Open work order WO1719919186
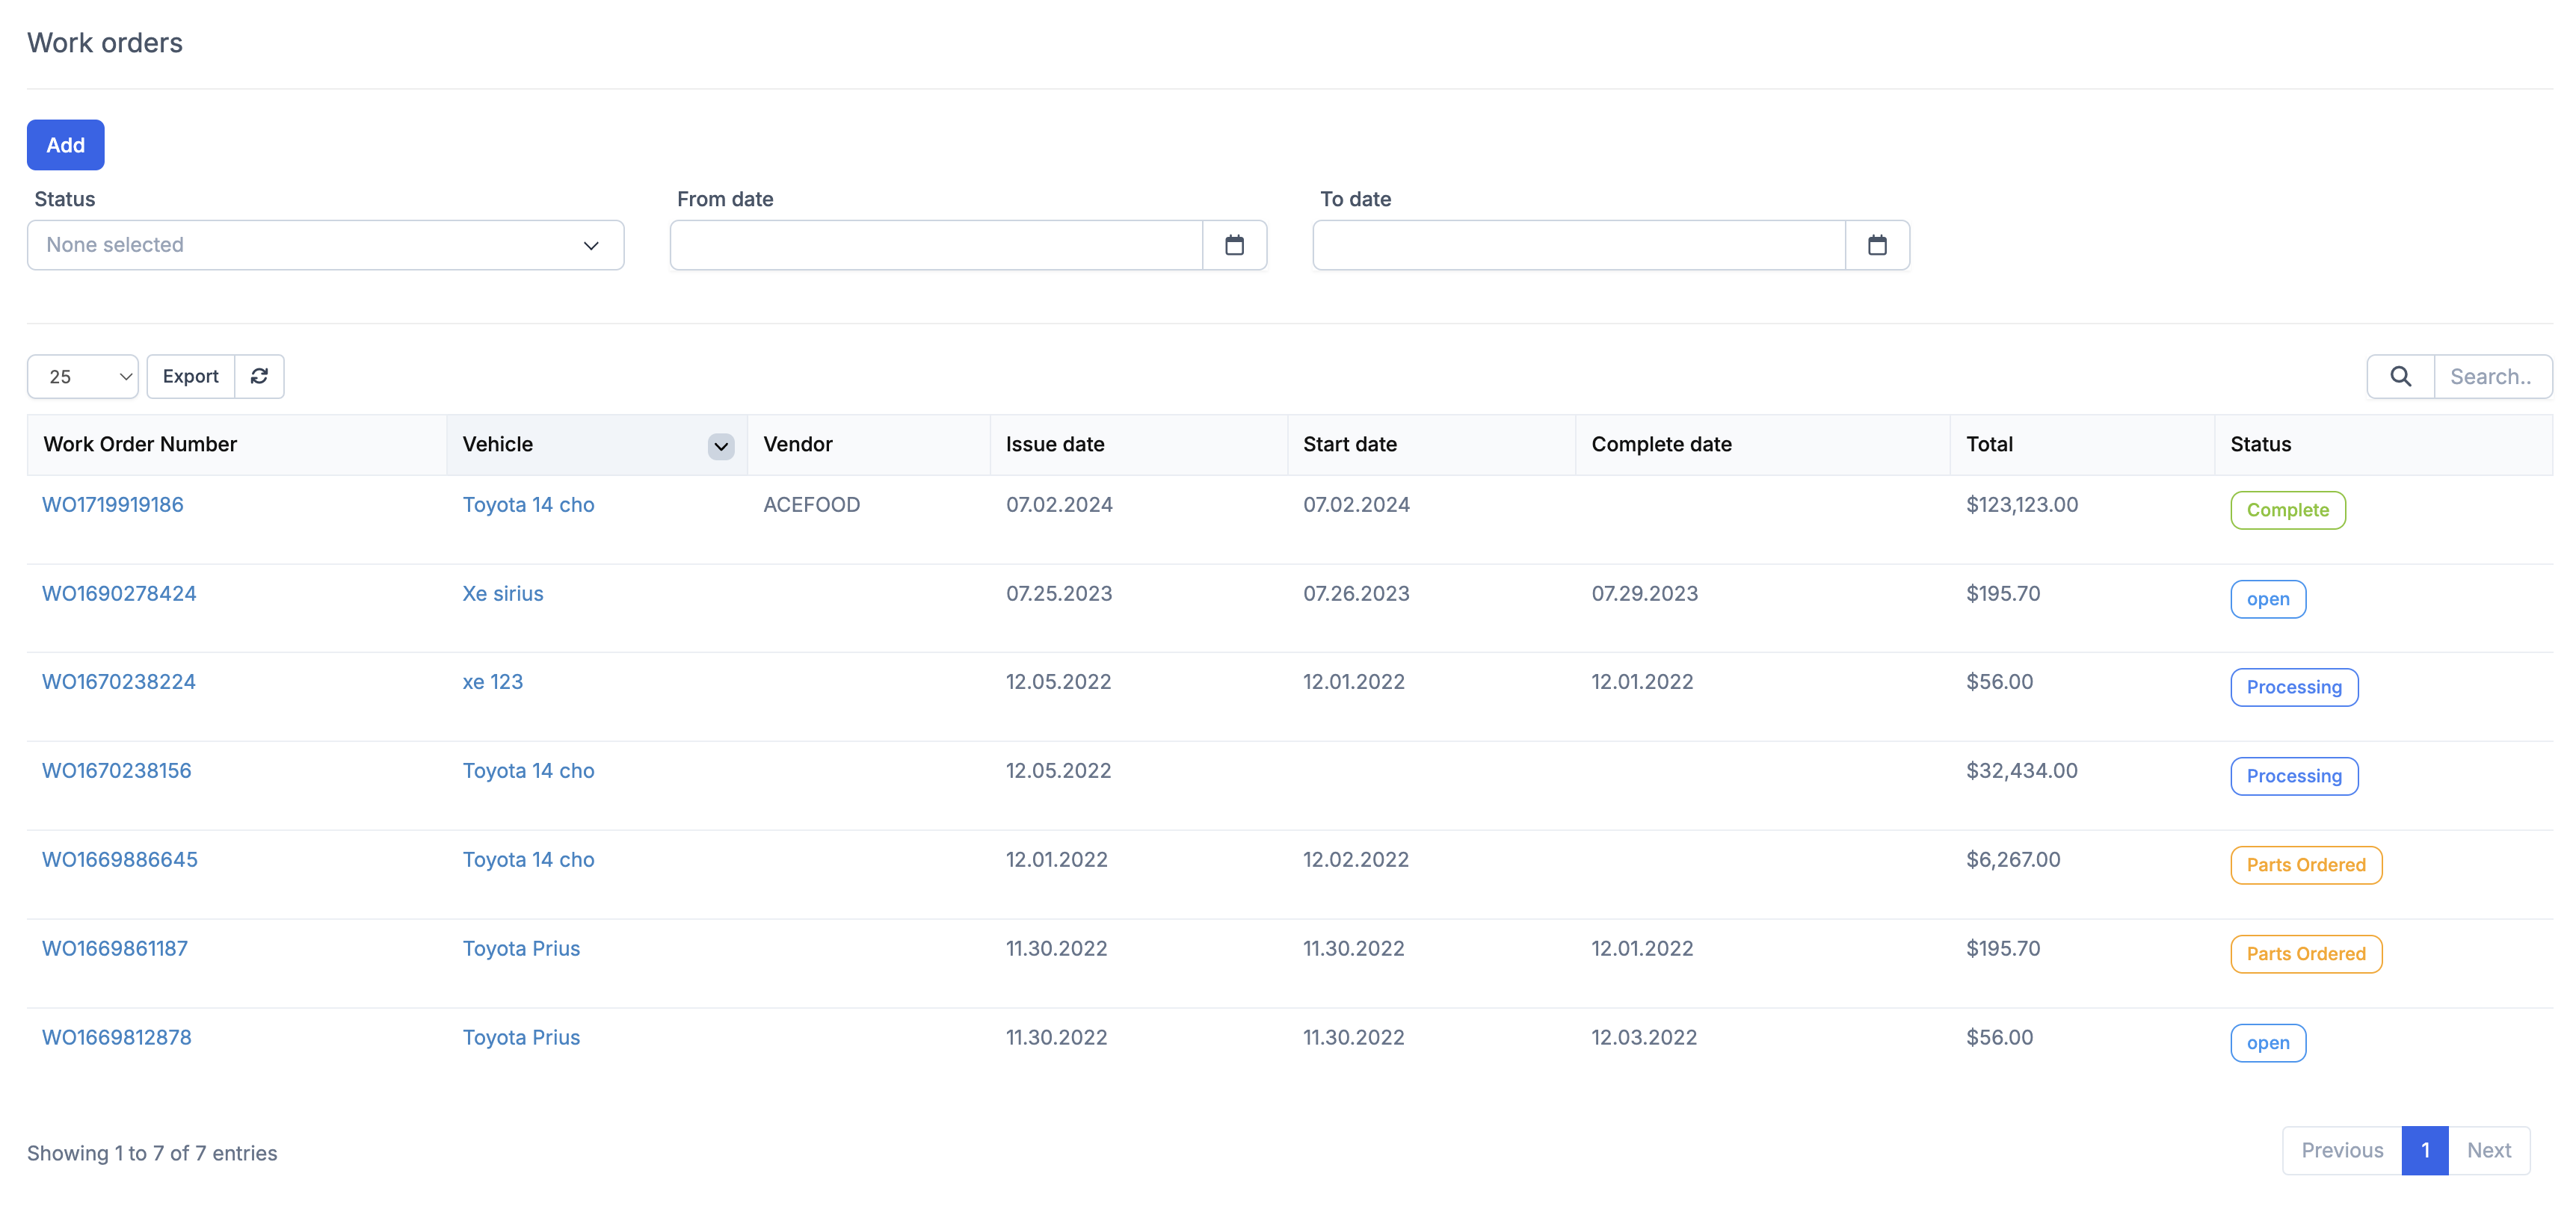 pyautogui.click(x=113, y=504)
